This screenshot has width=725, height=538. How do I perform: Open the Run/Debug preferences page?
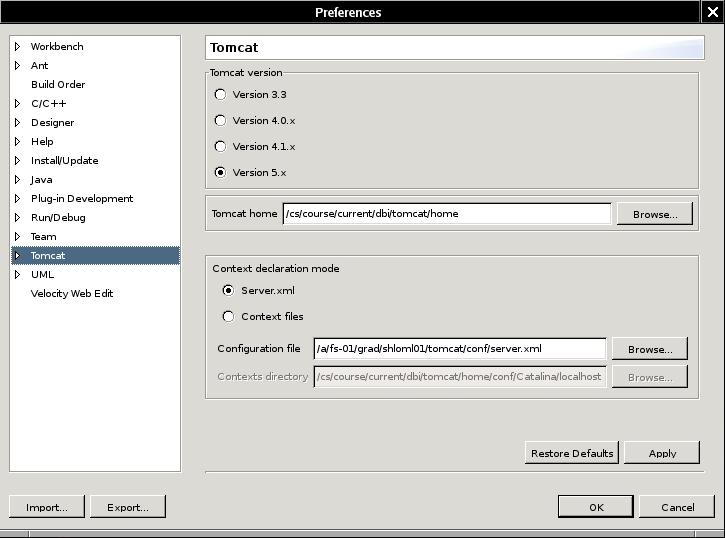[x=58, y=217]
